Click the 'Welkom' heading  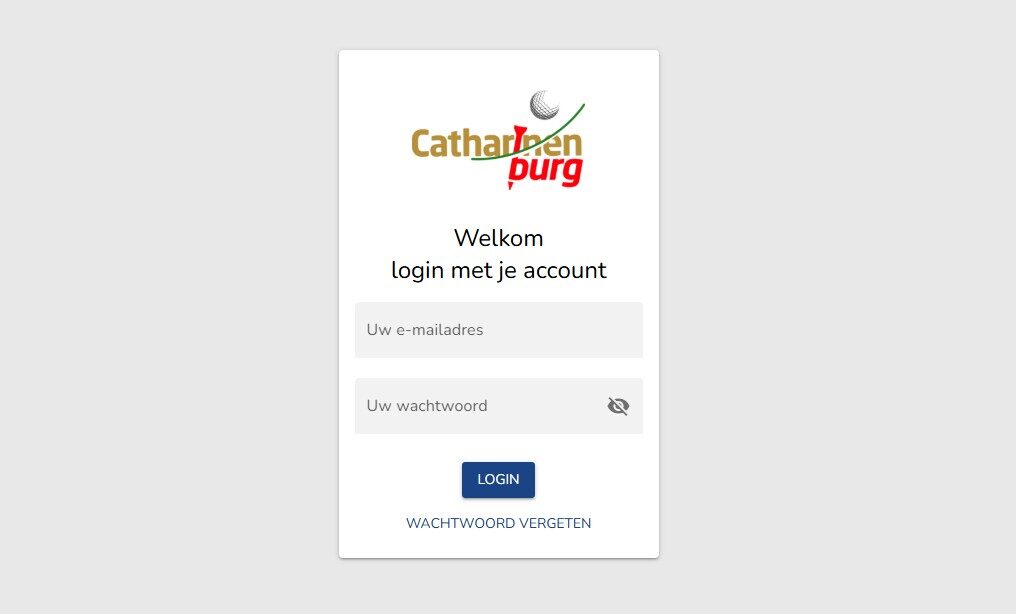(498, 238)
